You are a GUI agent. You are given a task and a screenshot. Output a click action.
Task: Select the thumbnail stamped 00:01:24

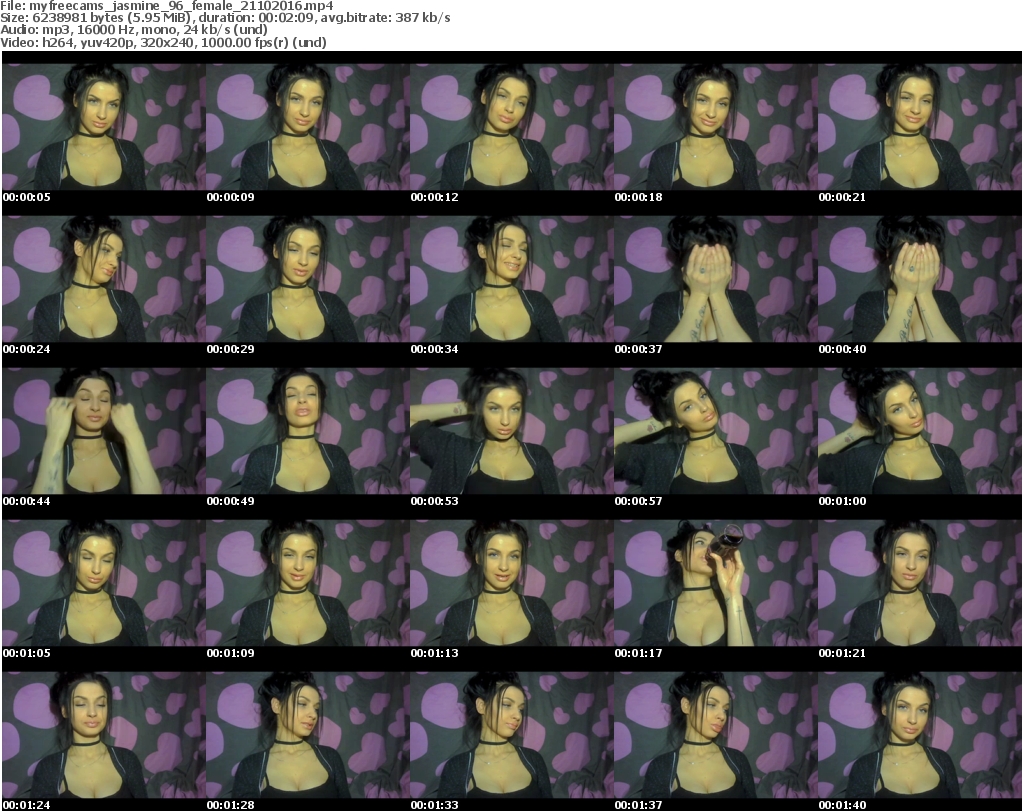[103, 735]
